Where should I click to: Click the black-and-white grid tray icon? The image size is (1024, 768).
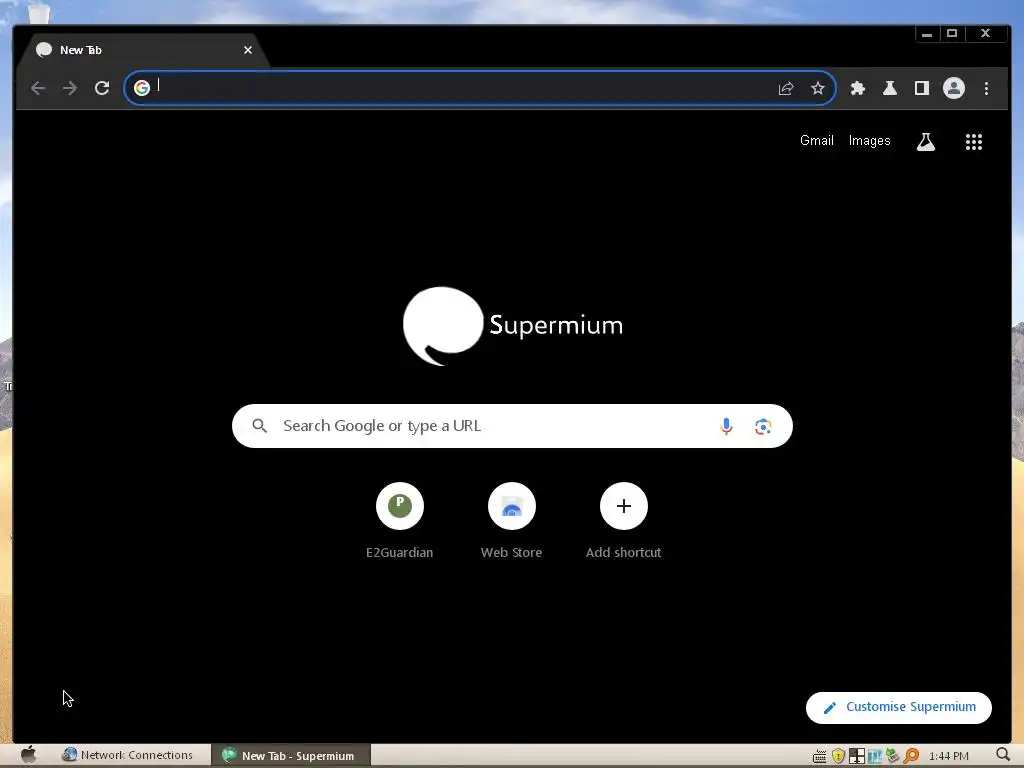(857, 756)
